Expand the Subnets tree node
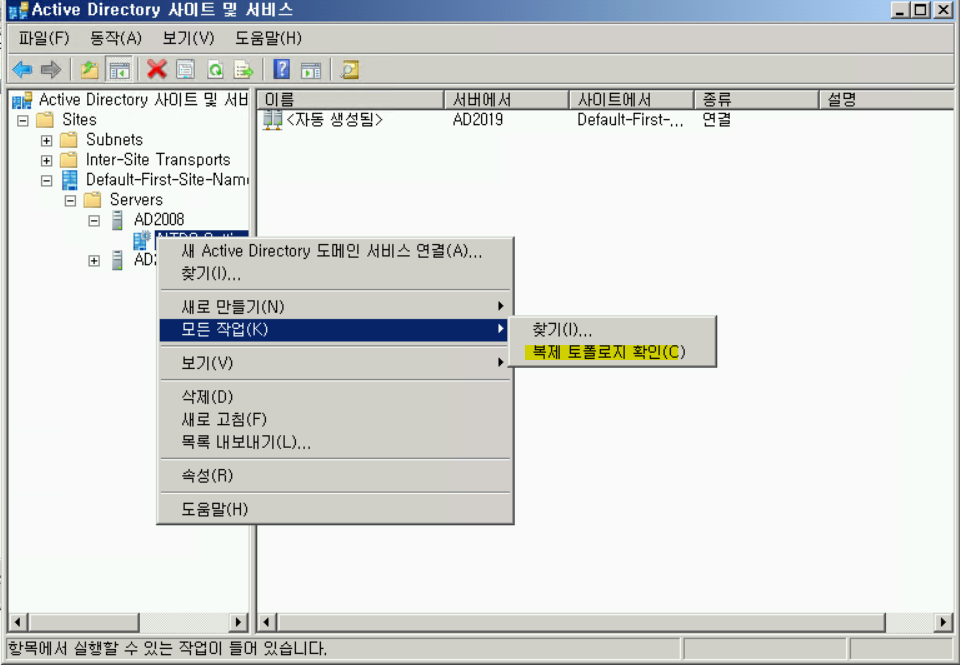This screenshot has height=665, width=960. tap(47, 141)
